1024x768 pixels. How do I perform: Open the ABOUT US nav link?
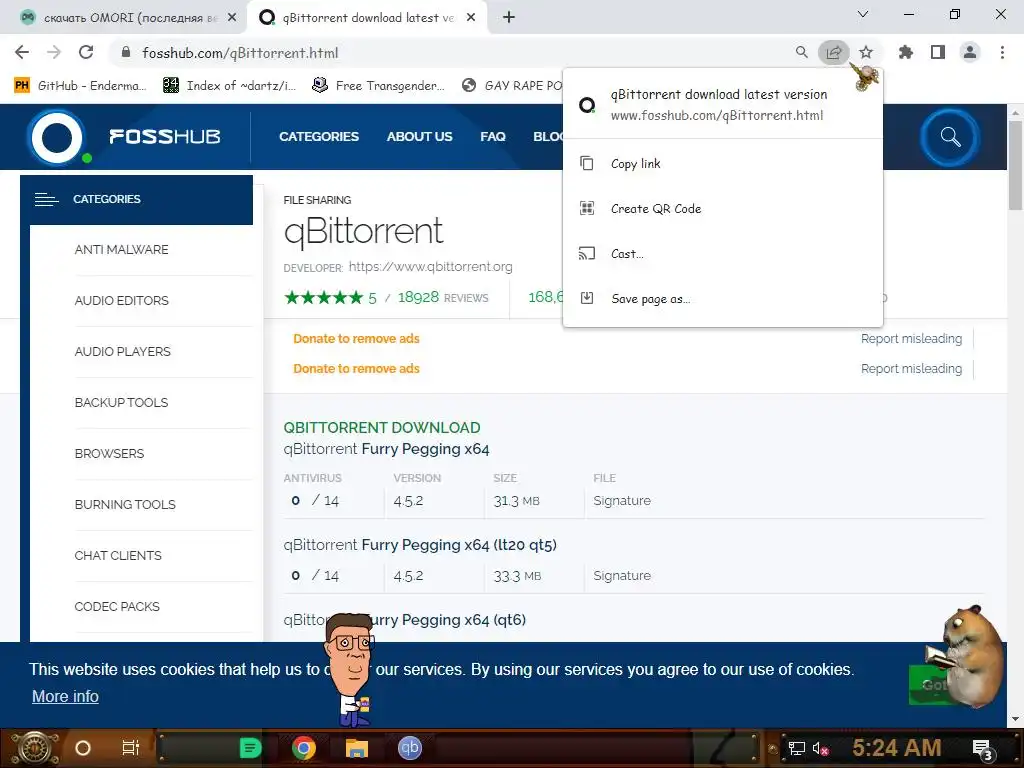(x=419, y=136)
